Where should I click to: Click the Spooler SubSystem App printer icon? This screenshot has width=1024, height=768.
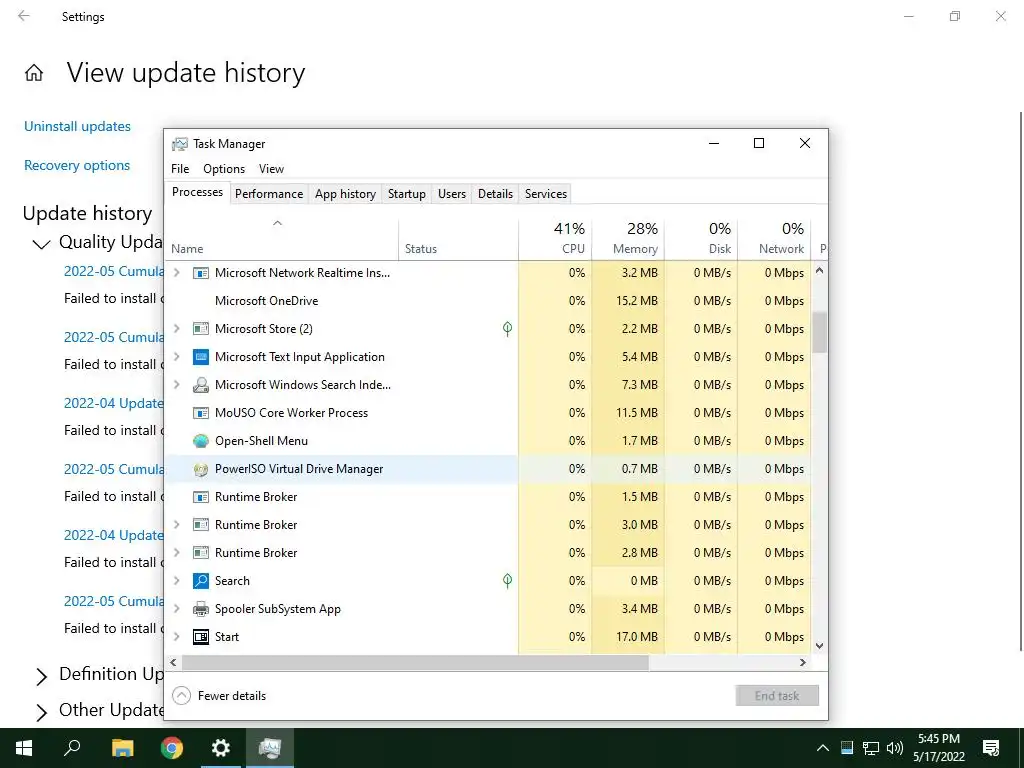(x=200, y=609)
